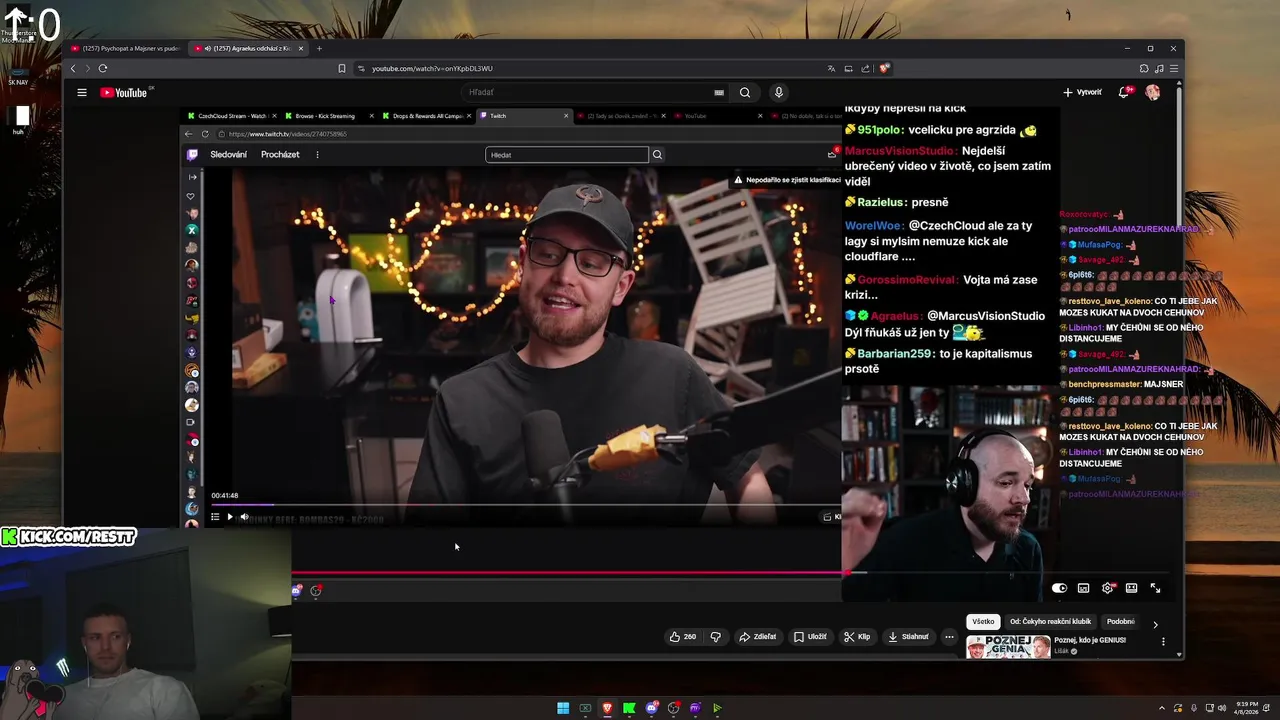Viewport: 1280px width, 720px height.
Task: Expand filter chips with right chevron
Action: coord(1155,624)
